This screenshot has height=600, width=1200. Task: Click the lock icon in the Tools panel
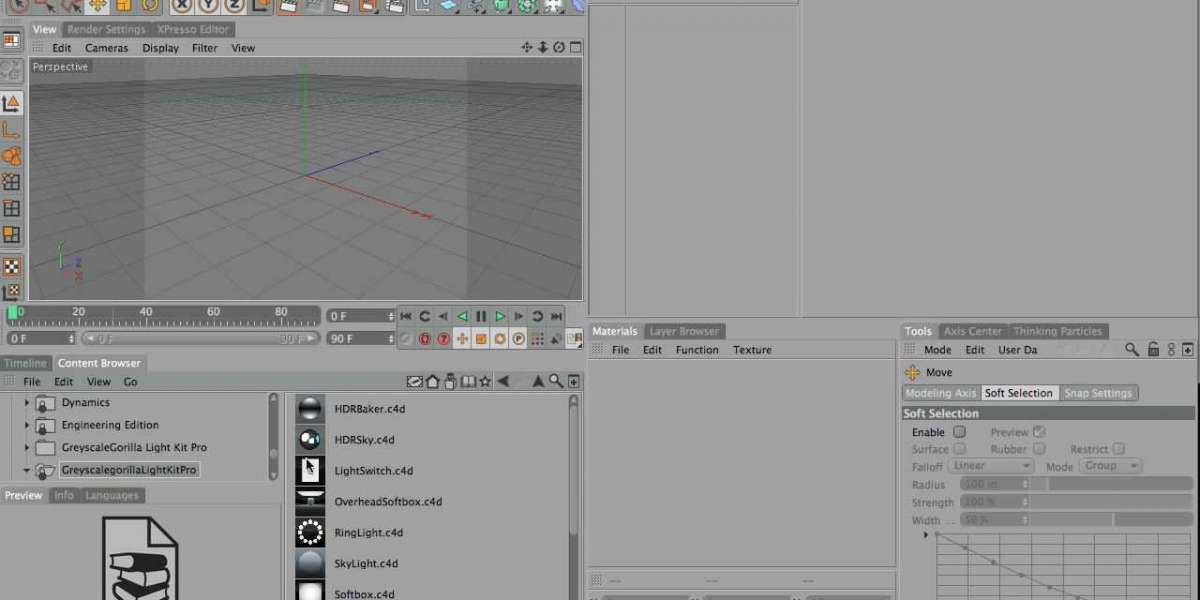1153,350
